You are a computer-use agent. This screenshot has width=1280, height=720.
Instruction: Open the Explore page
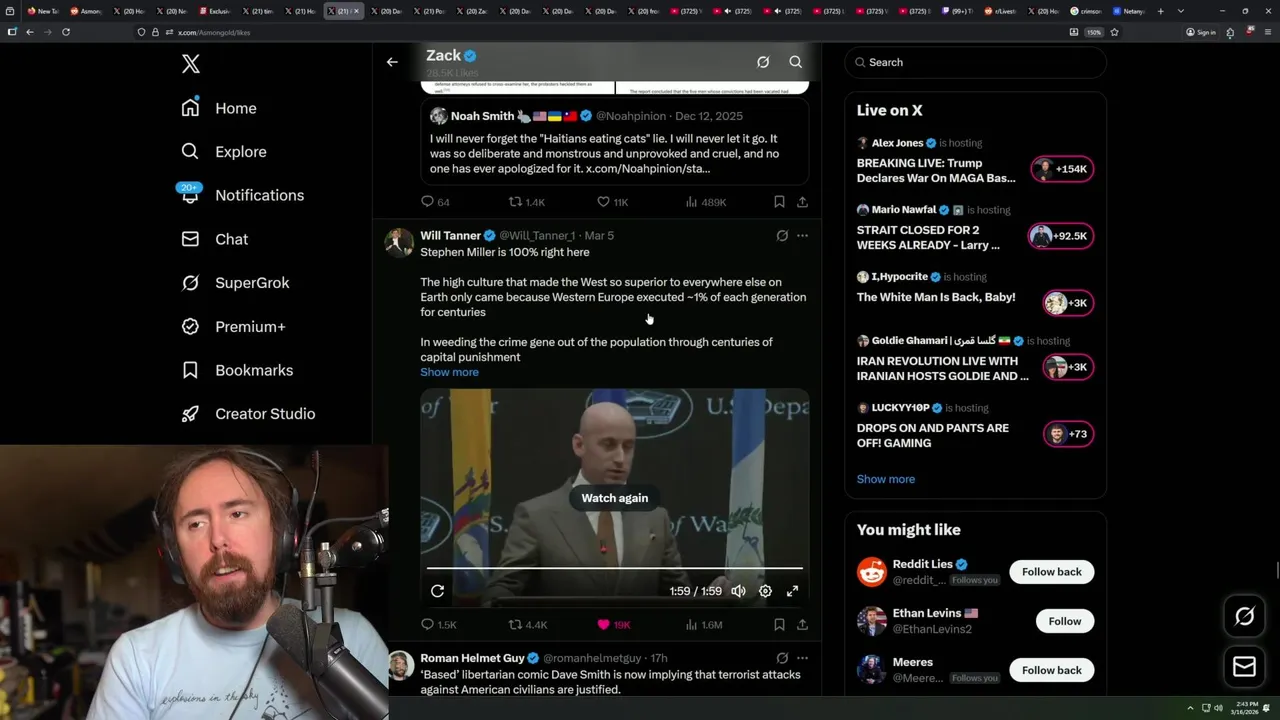click(224, 152)
